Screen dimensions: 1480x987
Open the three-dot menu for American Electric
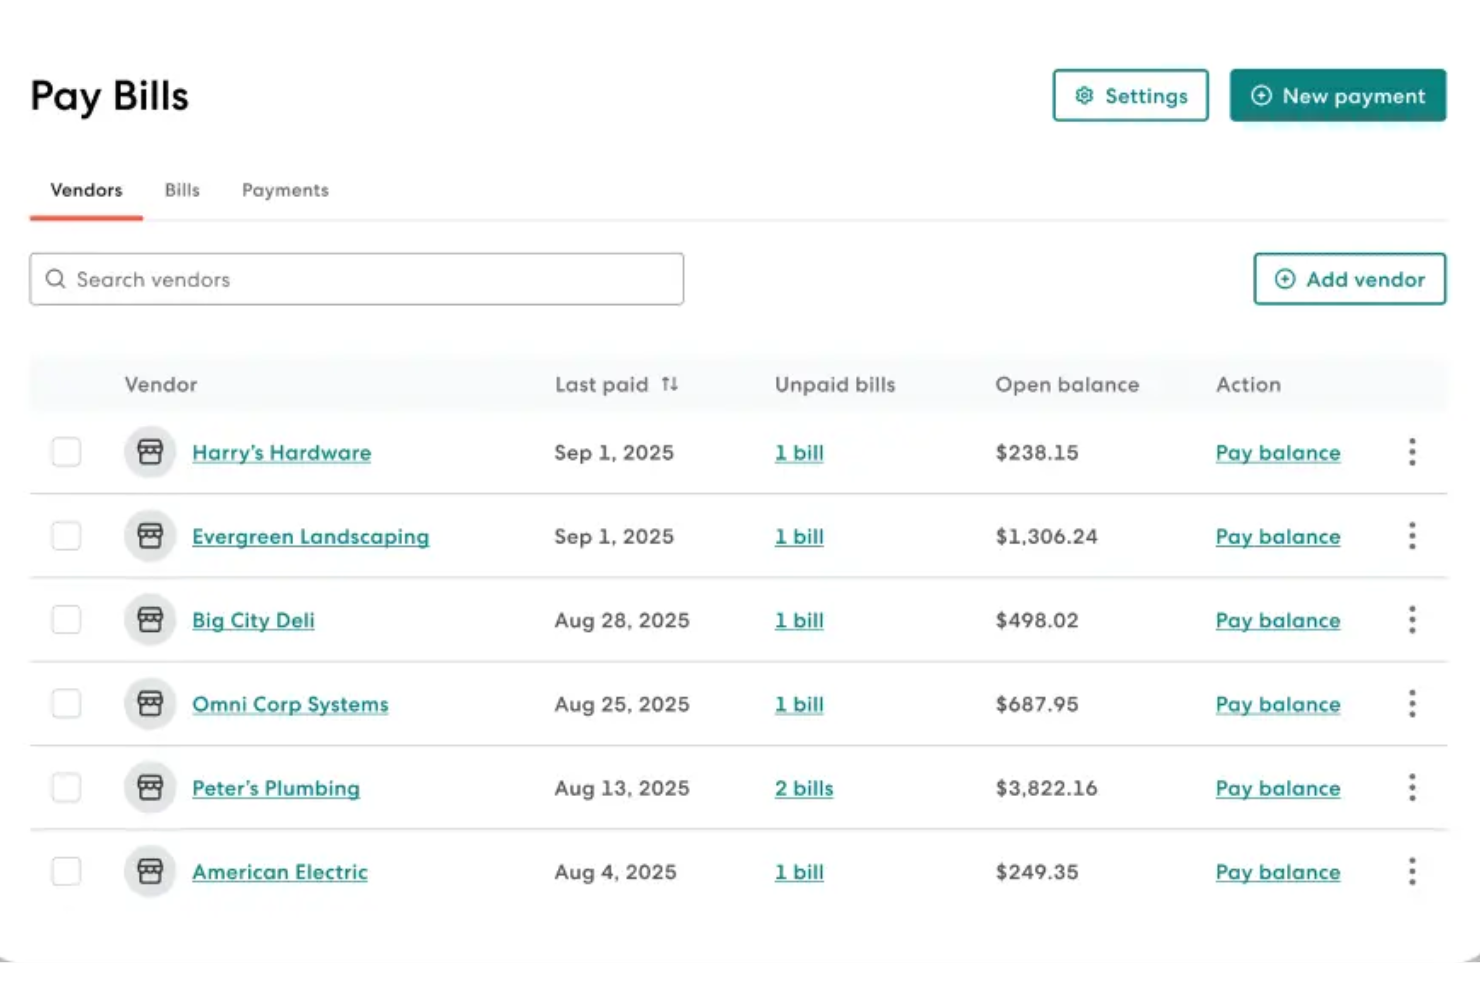tap(1412, 871)
